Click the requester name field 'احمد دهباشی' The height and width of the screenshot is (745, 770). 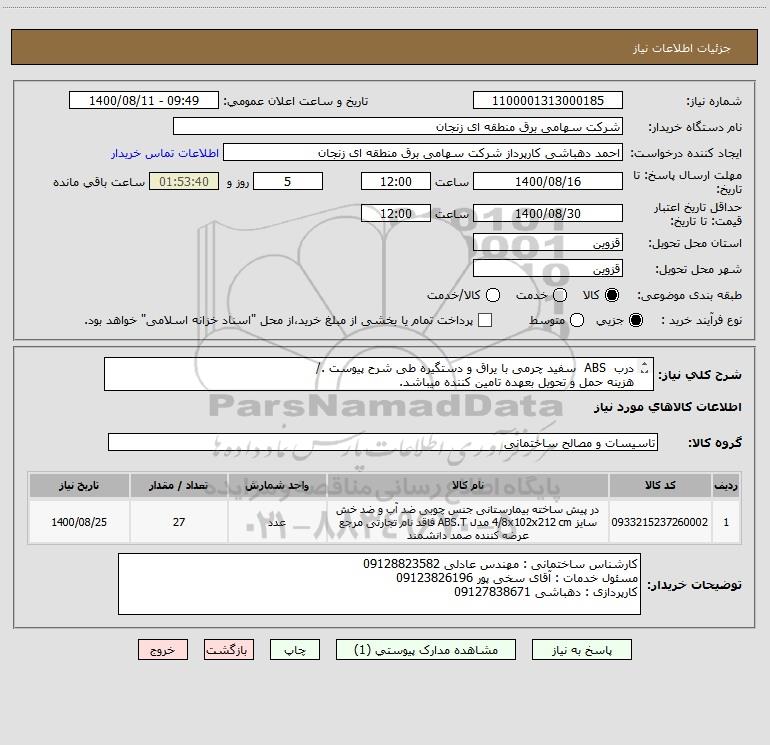423,153
